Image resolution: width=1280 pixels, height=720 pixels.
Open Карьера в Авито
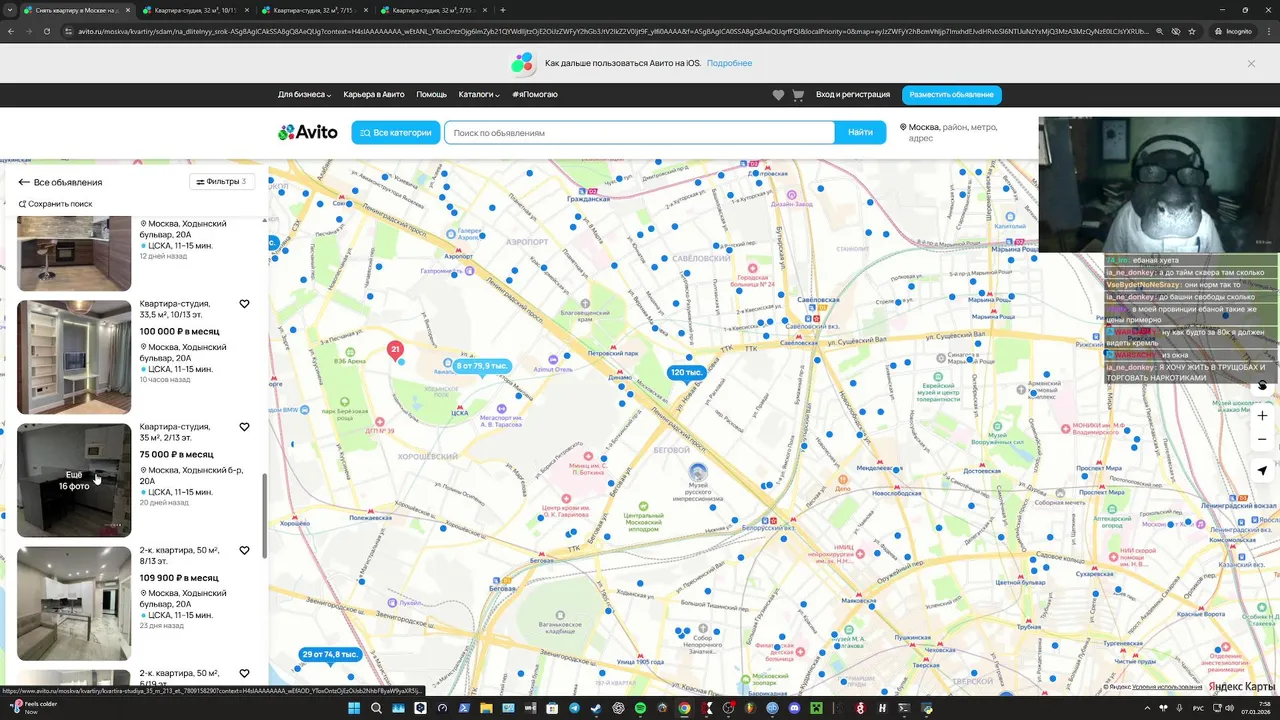coord(374,95)
